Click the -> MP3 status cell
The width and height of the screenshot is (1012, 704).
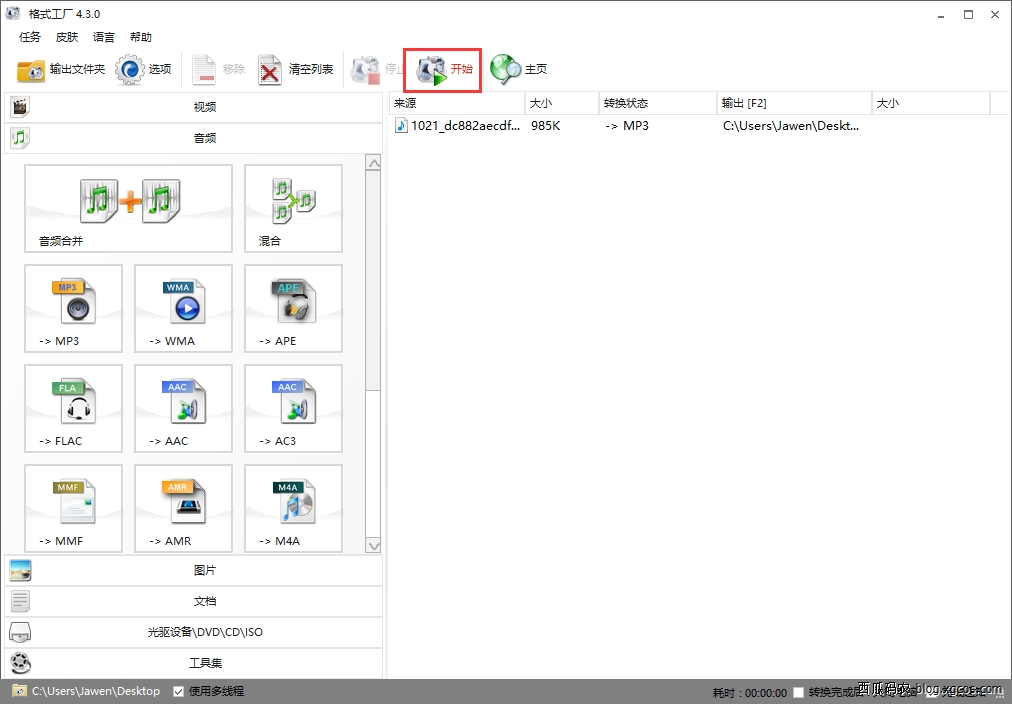click(x=627, y=126)
